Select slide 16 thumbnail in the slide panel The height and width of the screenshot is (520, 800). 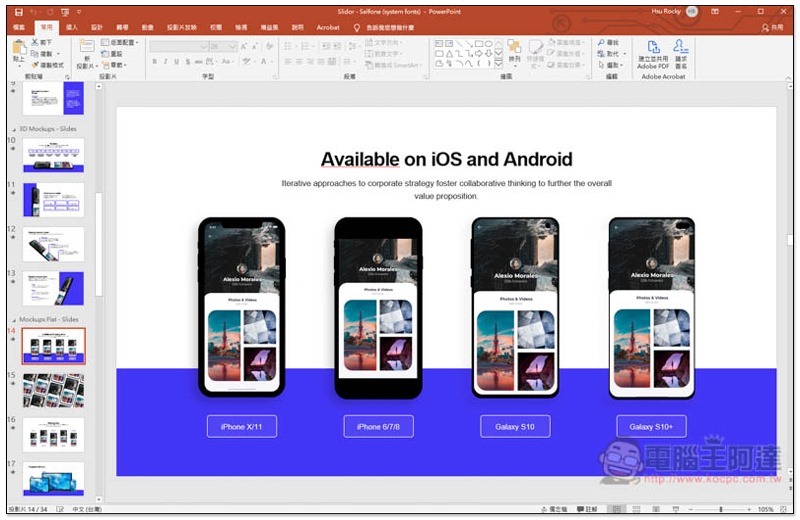53,434
